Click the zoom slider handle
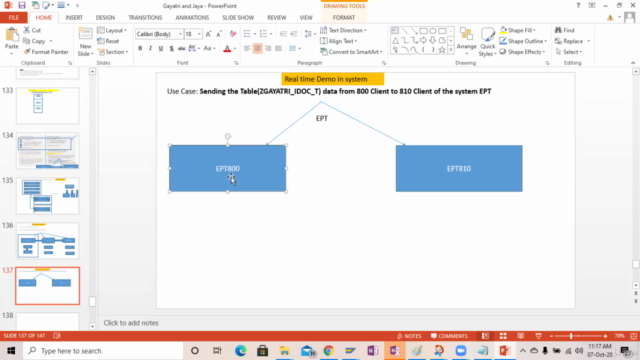Image resolution: width=640 pixels, height=360 pixels. coord(571,336)
